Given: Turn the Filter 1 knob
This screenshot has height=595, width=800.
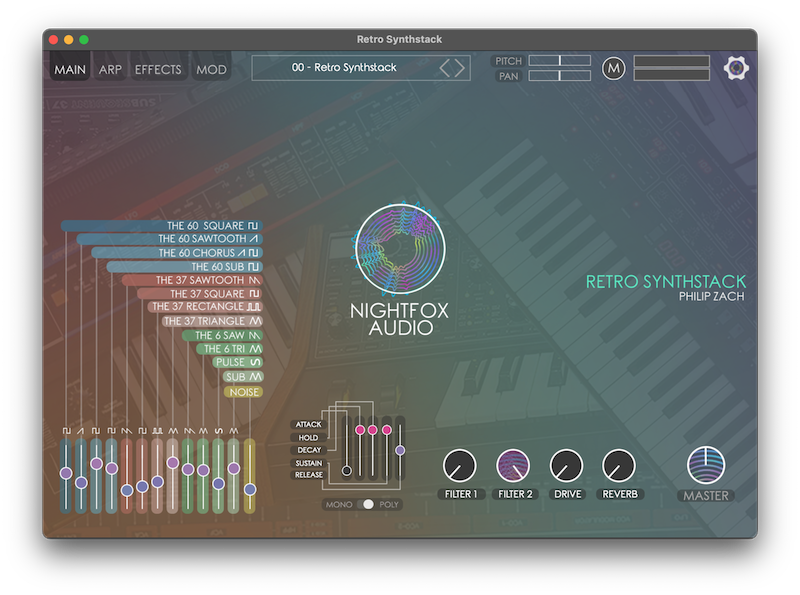Looking at the screenshot, I should pyautogui.click(x=459, y=465).
